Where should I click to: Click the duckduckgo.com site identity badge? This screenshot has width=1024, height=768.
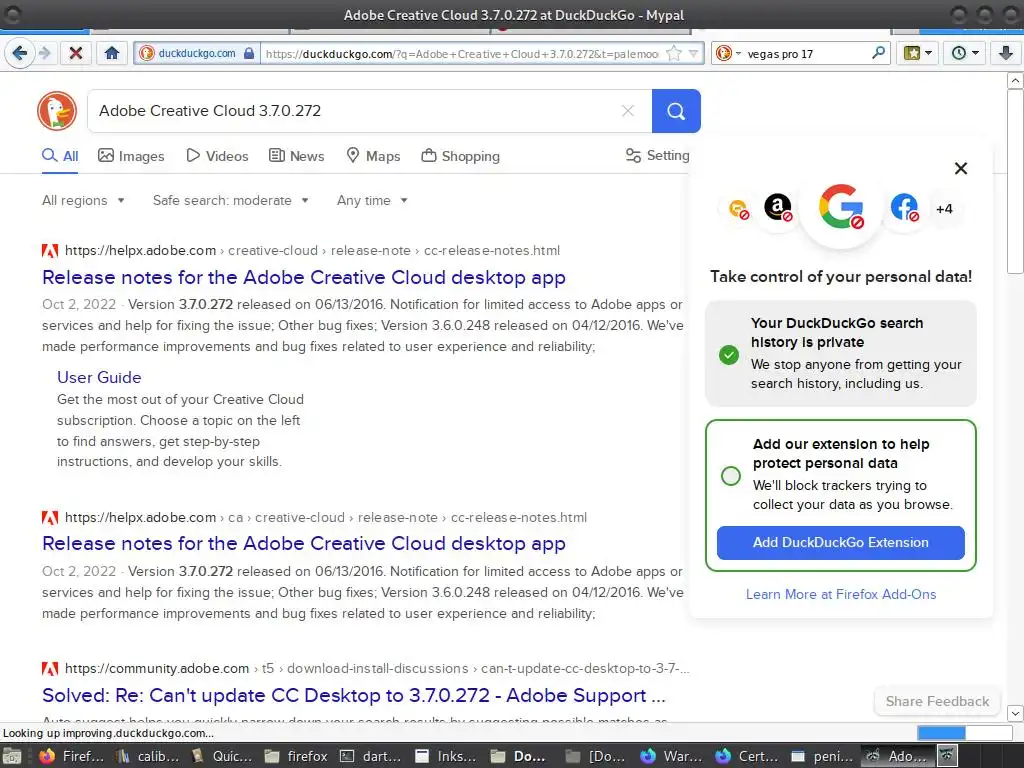(196, 54)
